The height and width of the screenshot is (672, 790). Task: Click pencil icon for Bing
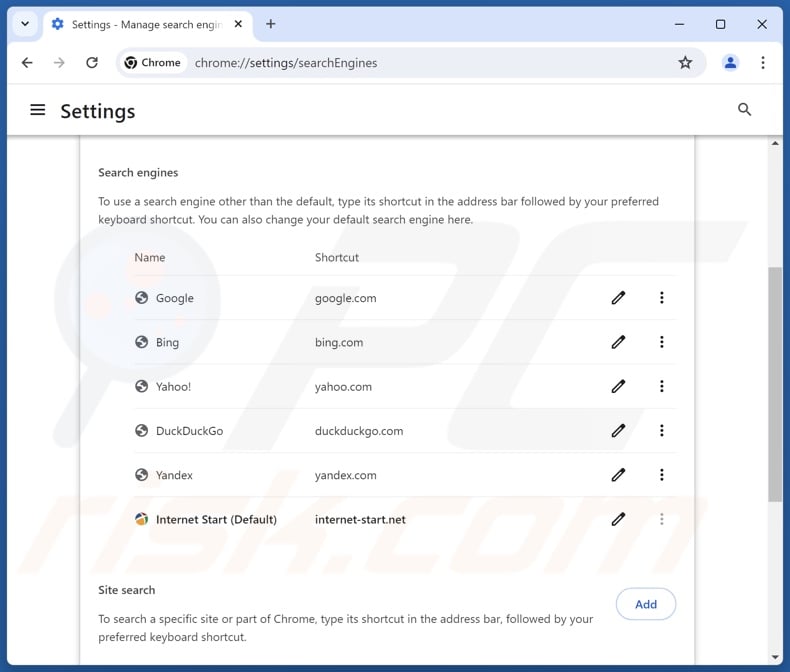coord(618,342)
